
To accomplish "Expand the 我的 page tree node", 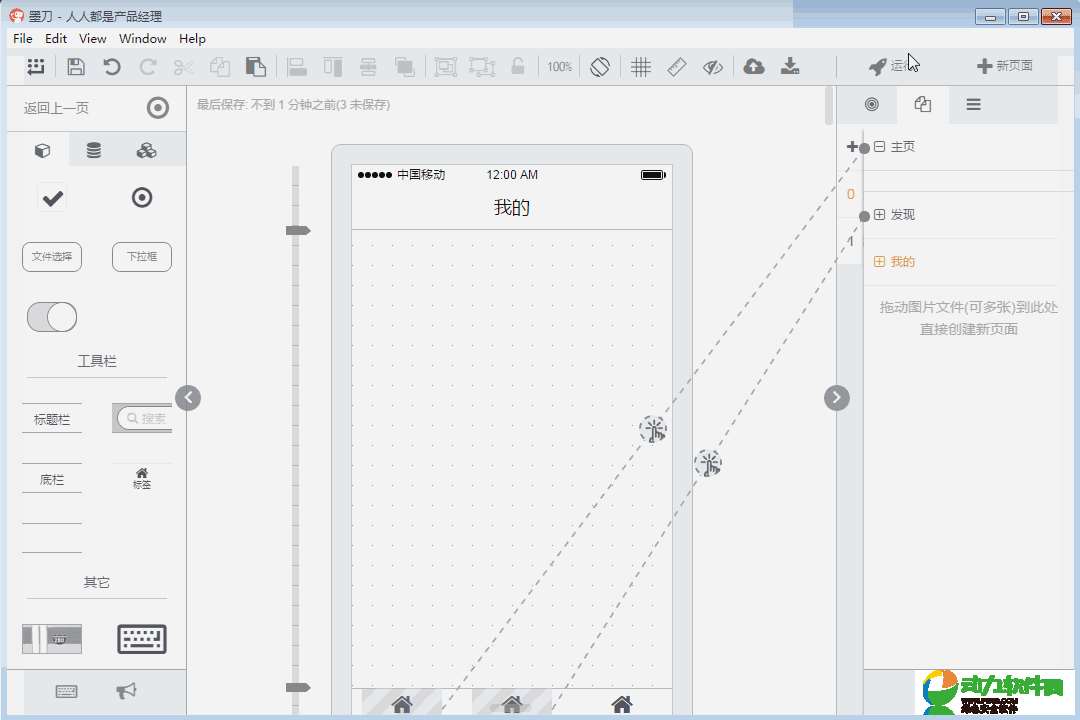I will click(880, 262).
